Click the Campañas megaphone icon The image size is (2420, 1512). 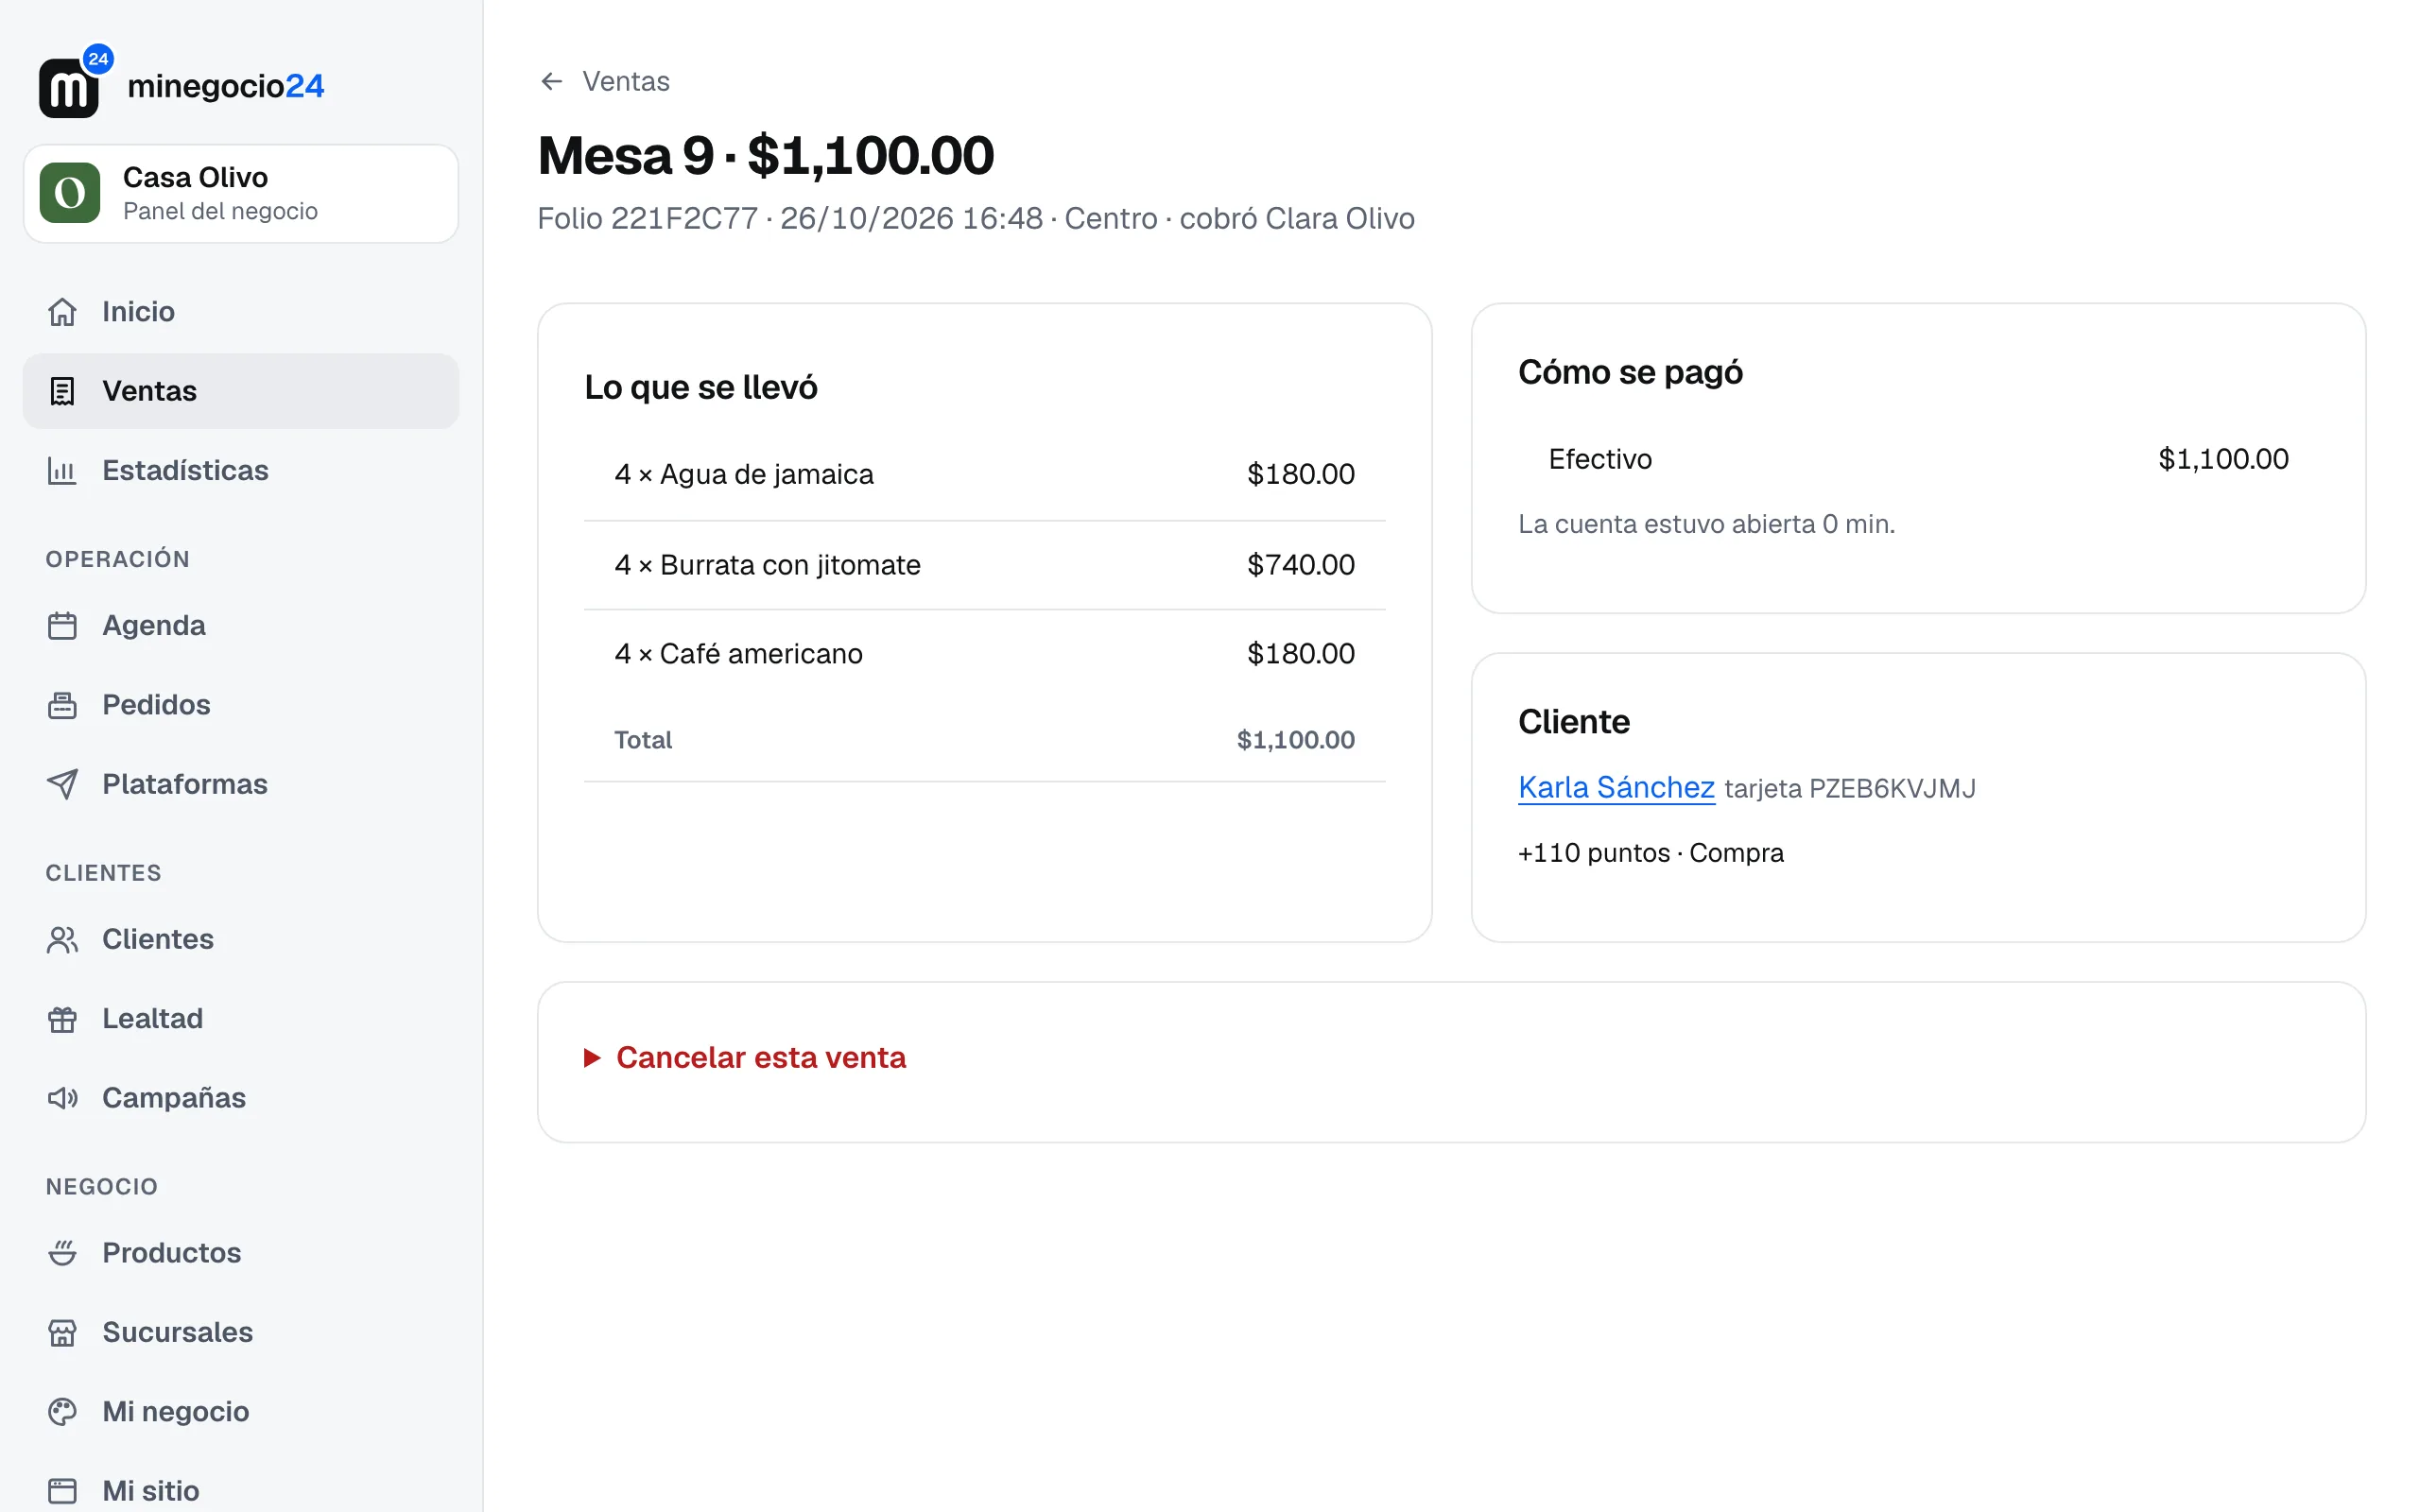(62, 1098)
